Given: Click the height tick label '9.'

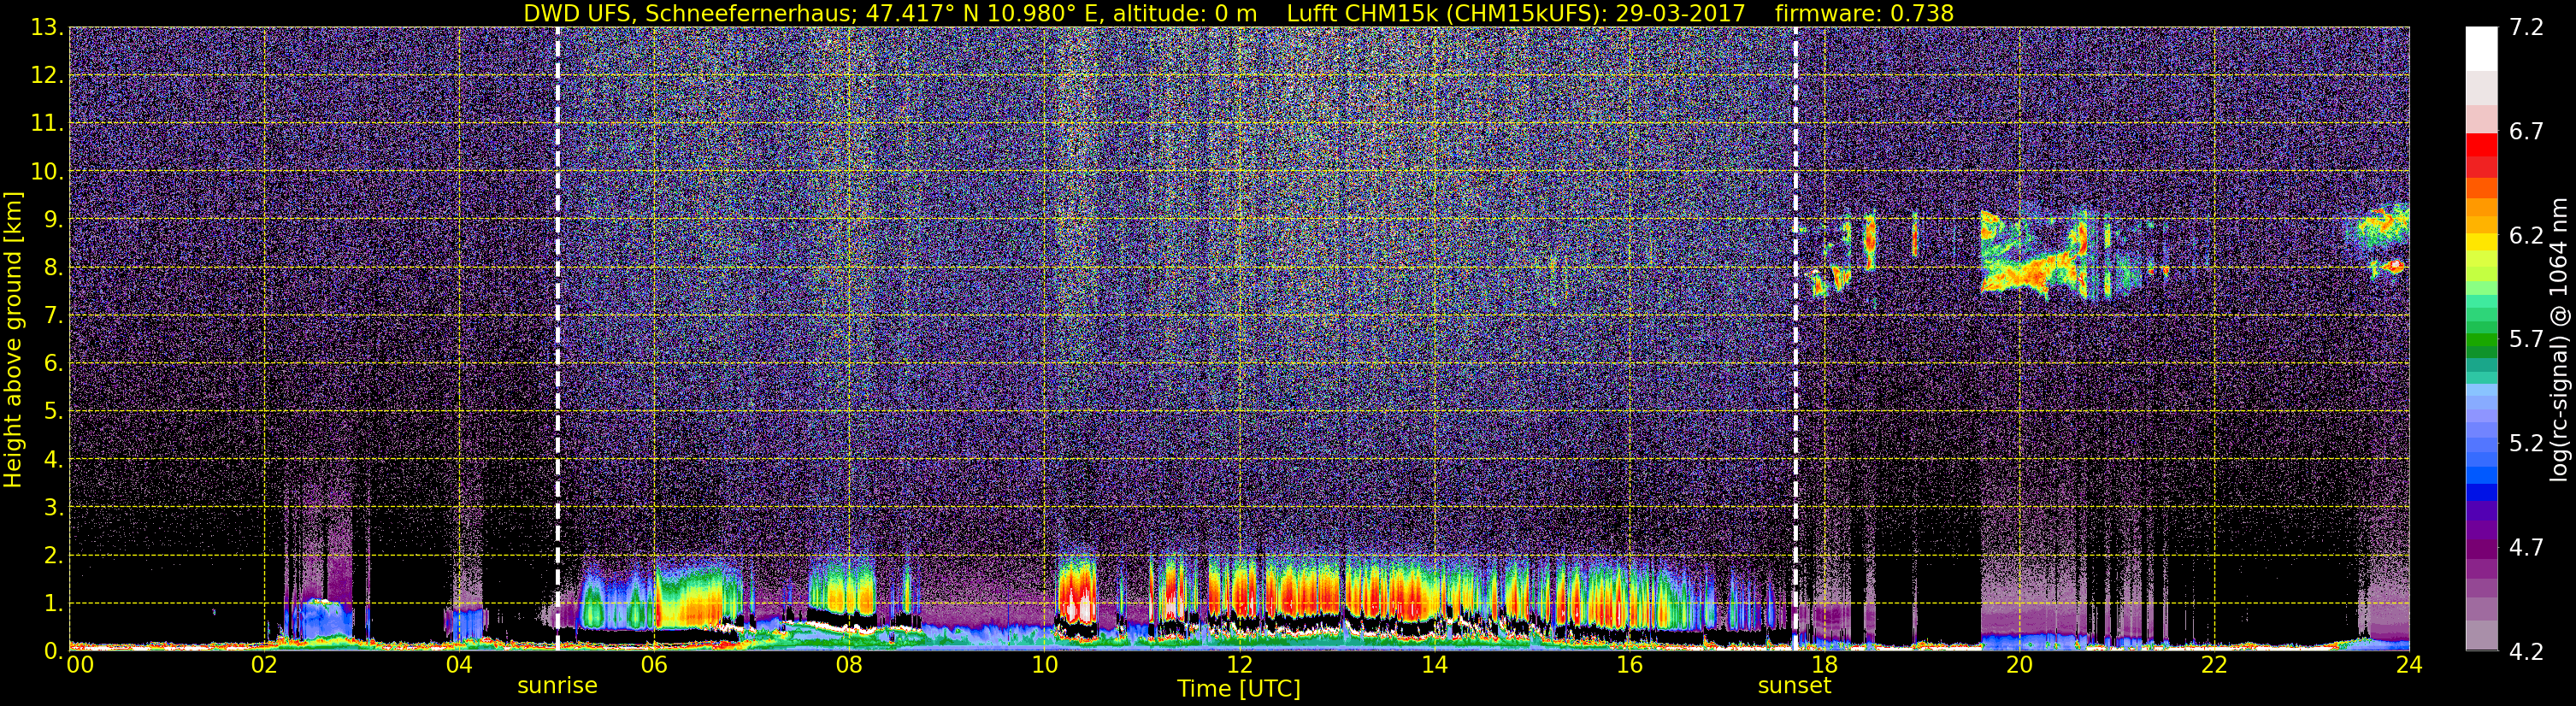Looking at the screenshot, I should click(x=52, y=219).
